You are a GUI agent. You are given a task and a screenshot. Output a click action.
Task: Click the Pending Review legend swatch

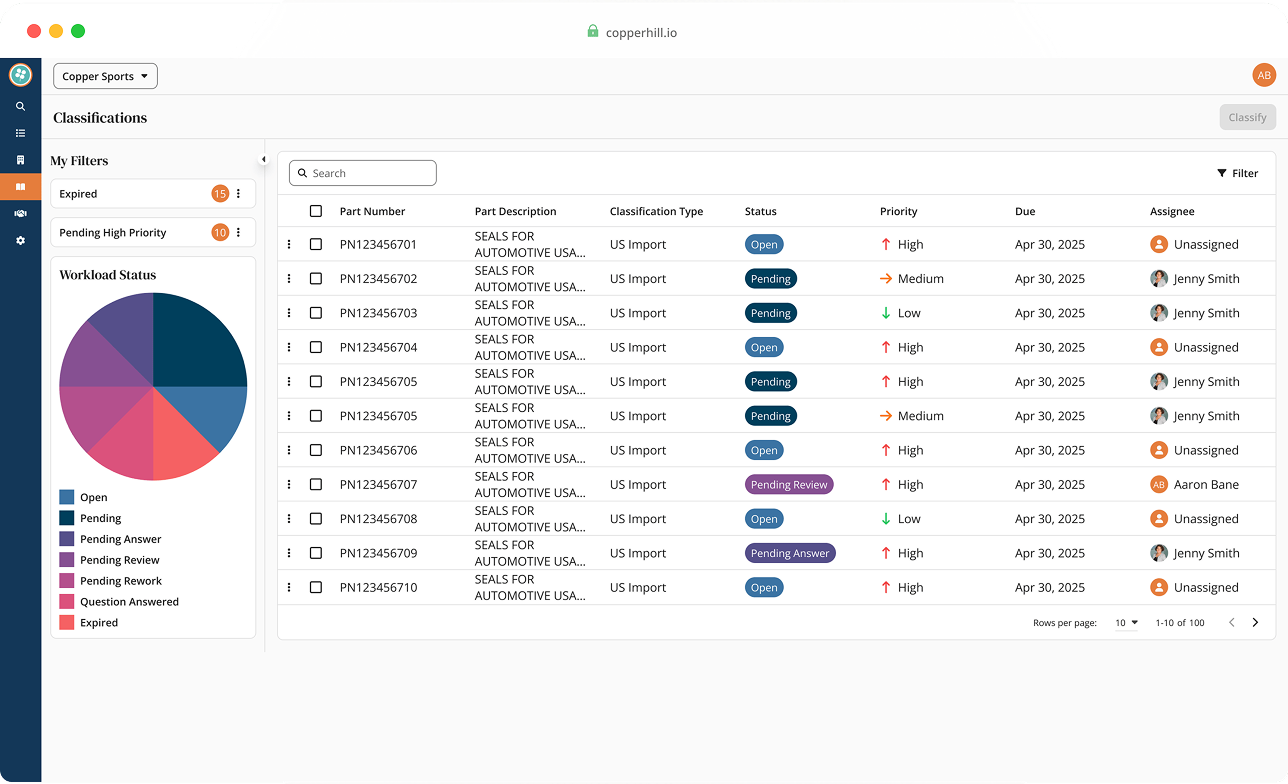[x=67, y=560]
